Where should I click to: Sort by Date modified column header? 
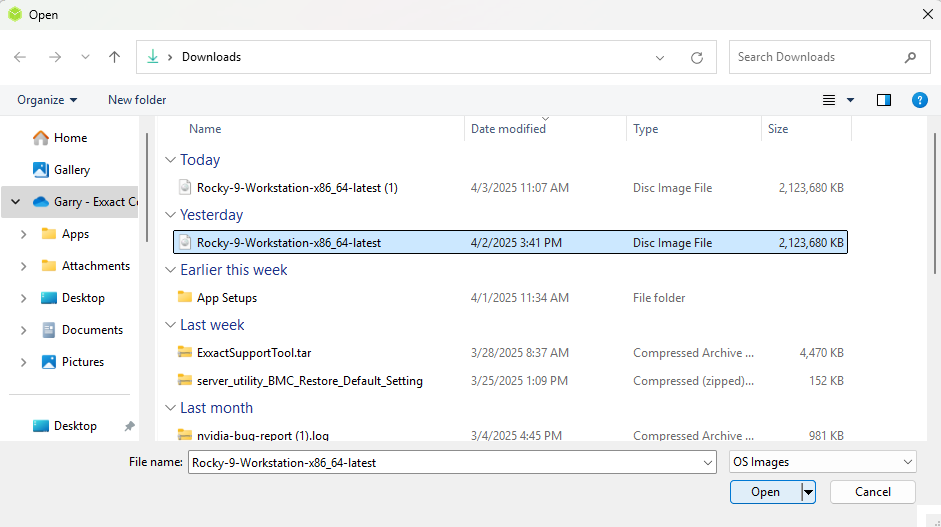[508, 129]
